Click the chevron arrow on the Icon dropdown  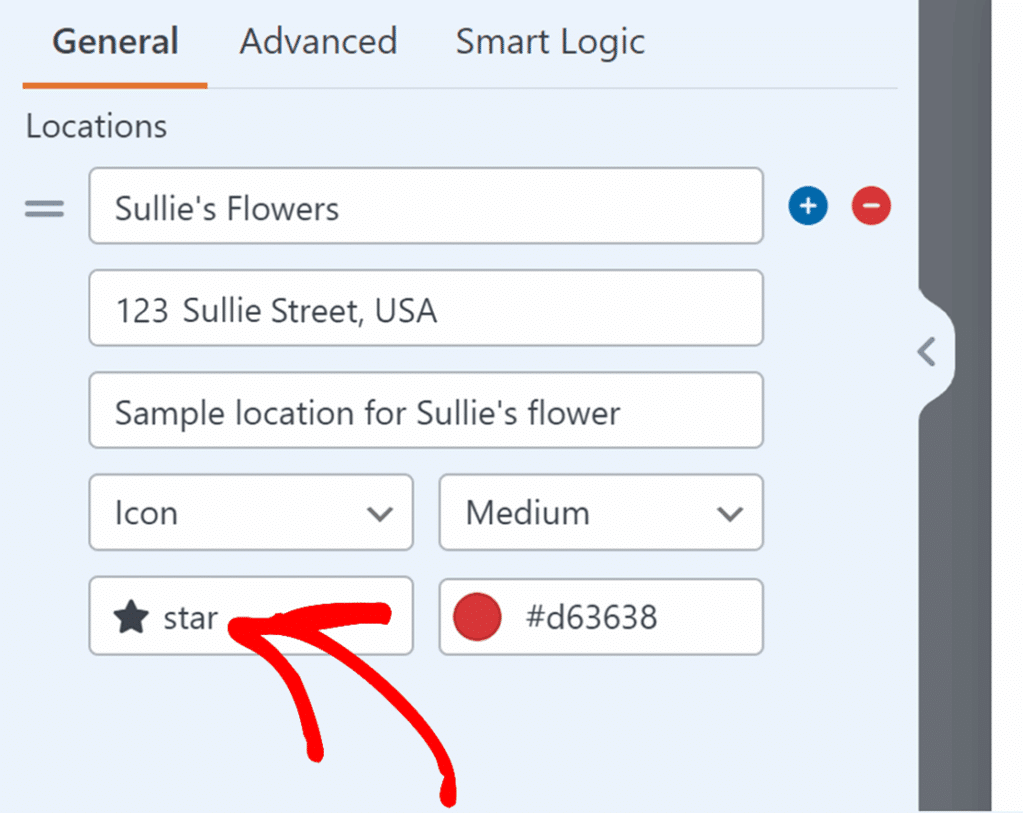pyautogui.click(x=380, y=513)
